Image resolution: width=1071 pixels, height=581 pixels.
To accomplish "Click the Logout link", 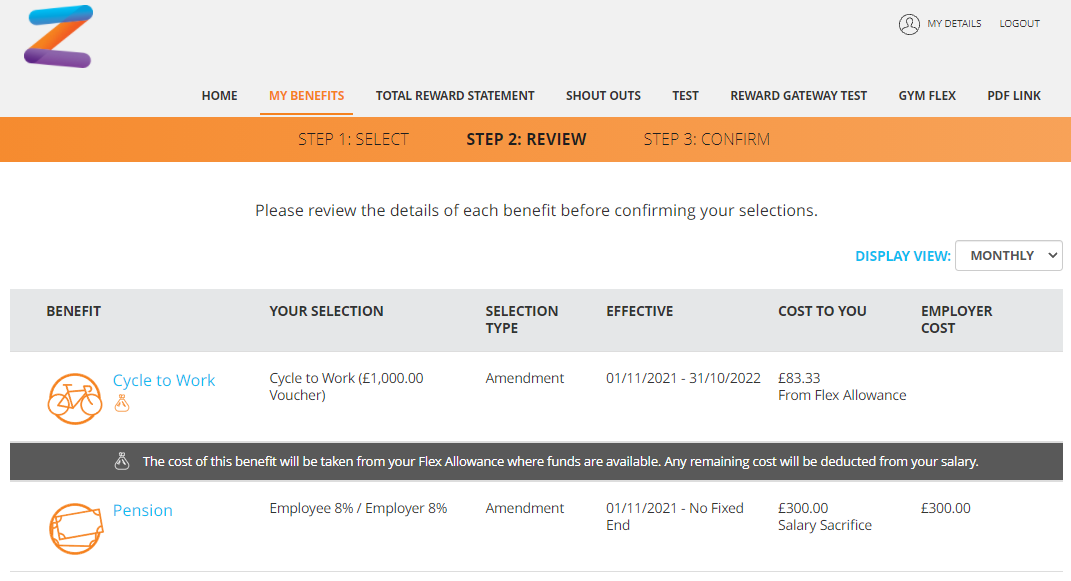I will coord(1020,23).
